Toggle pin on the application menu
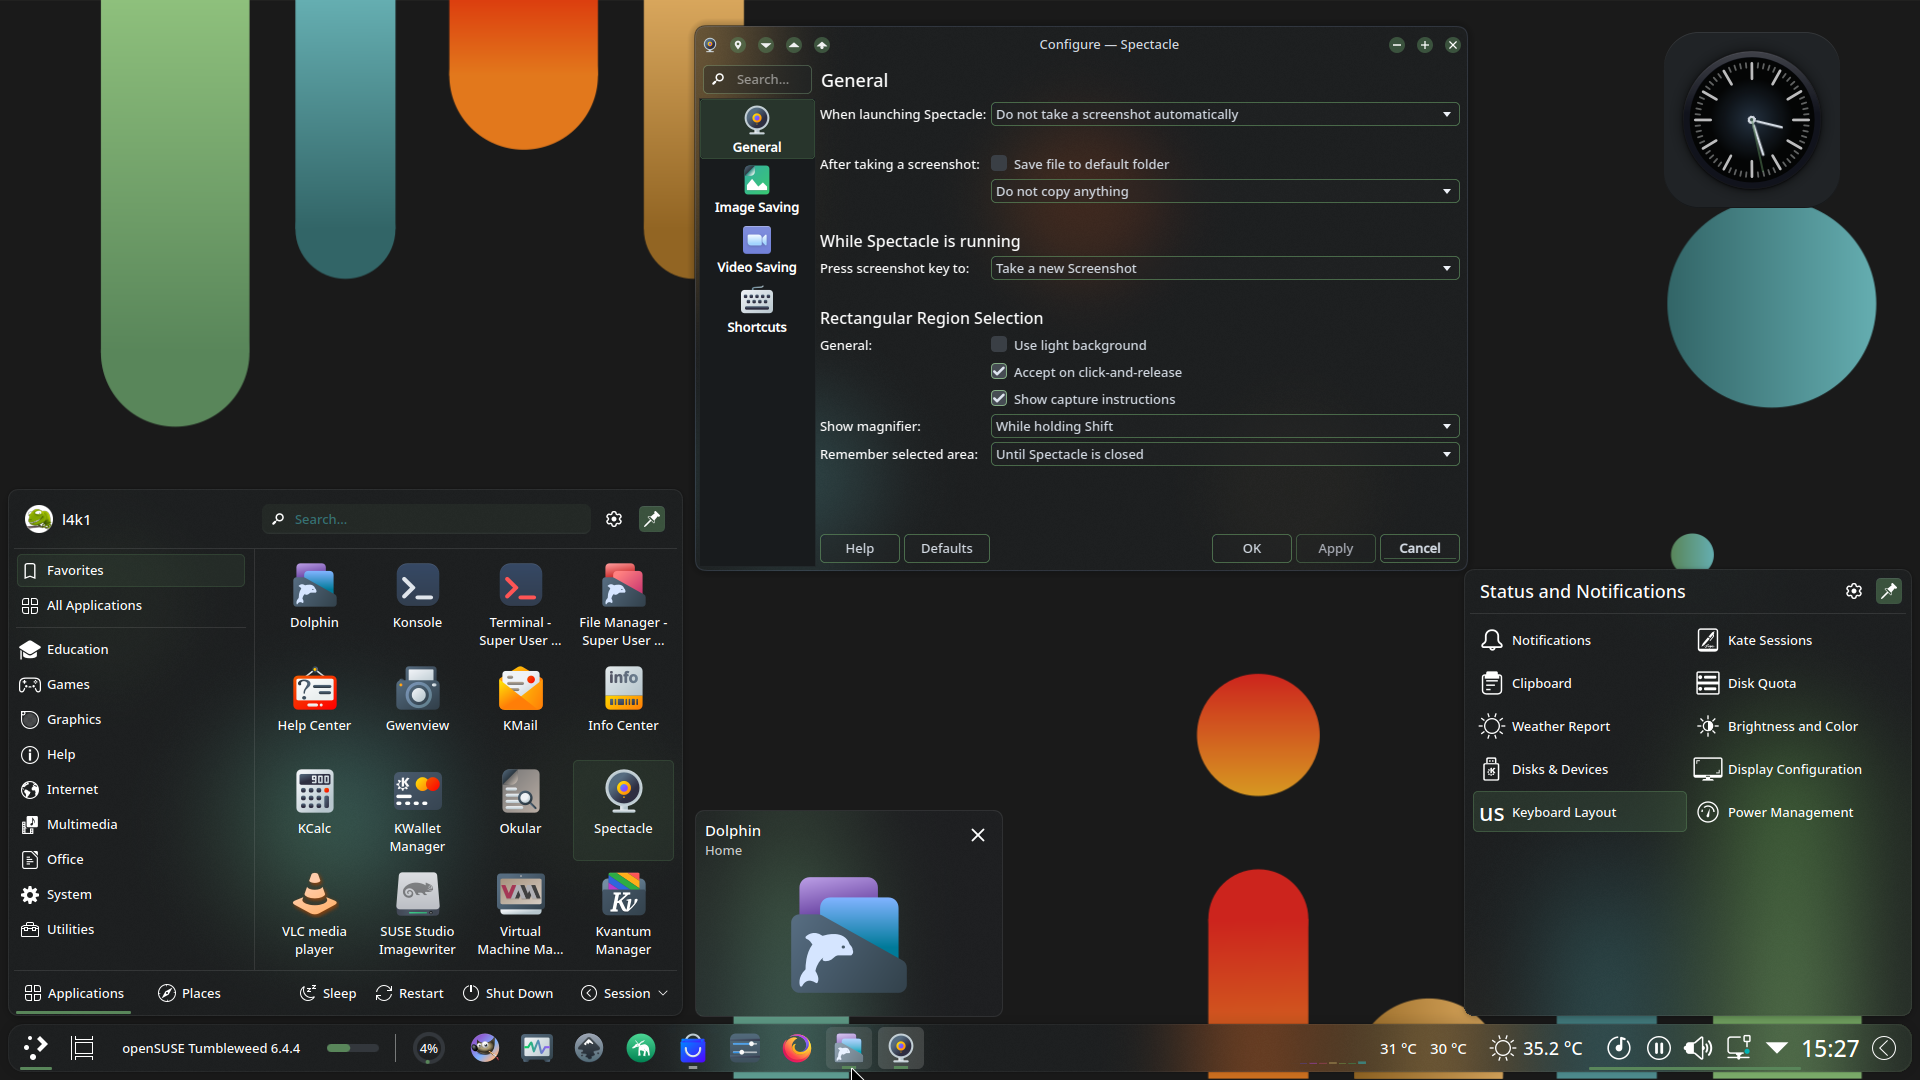1920x1080 pixels. [652, 519]
